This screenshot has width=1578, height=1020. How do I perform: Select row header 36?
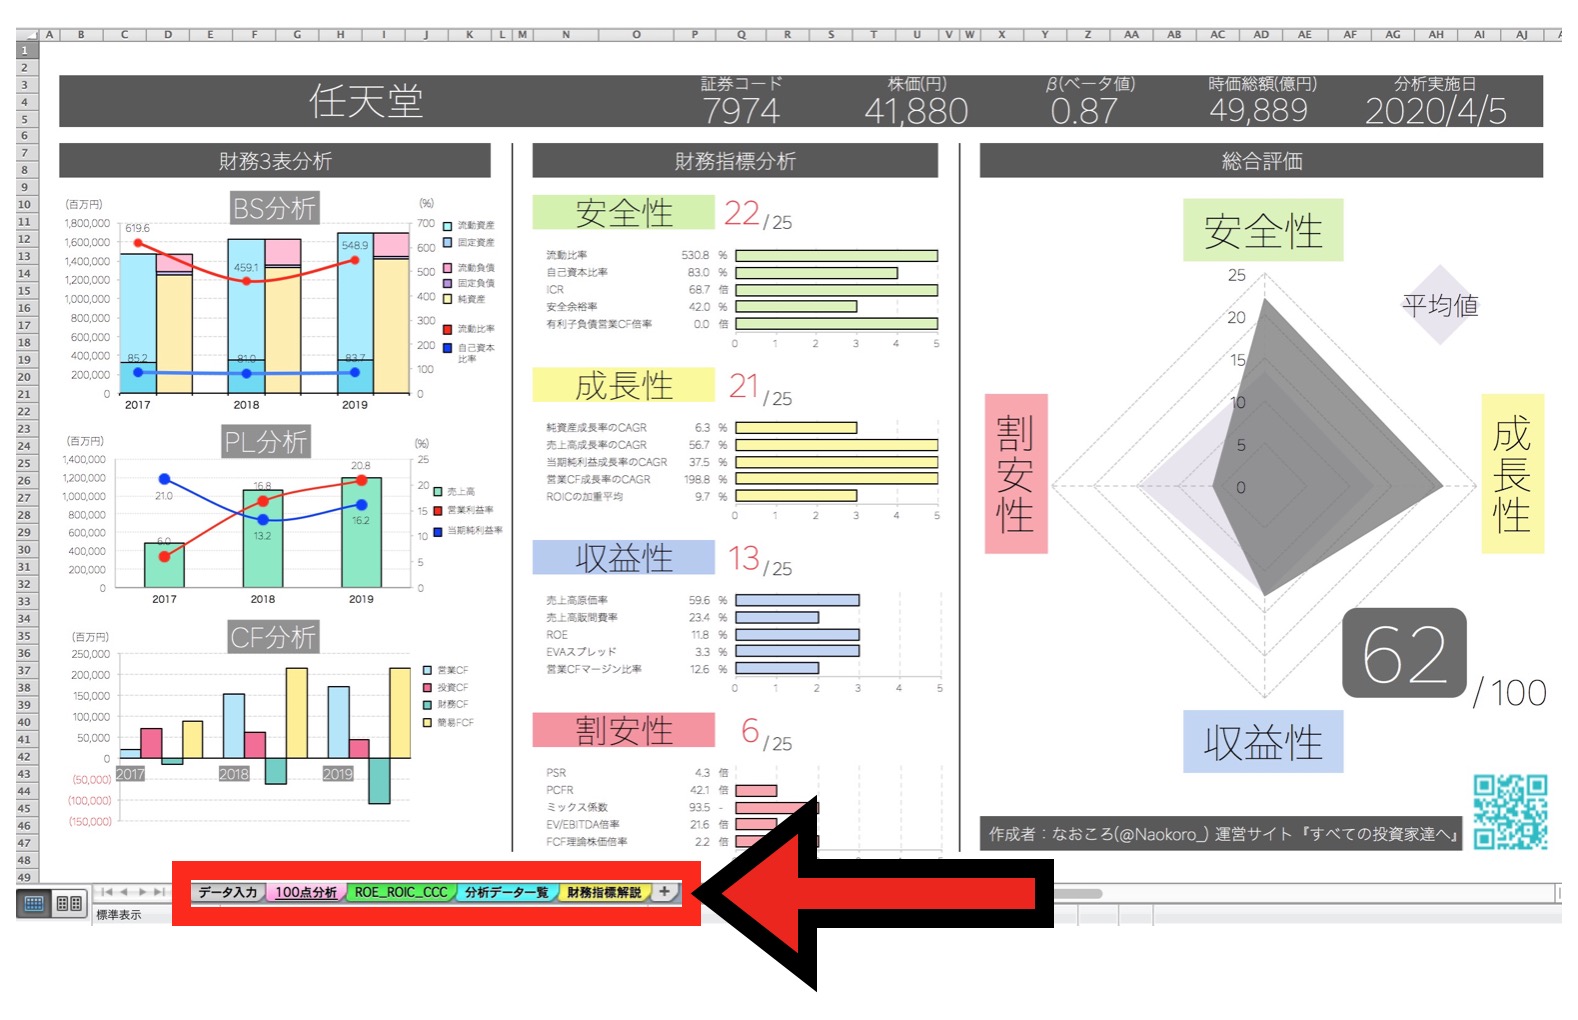[x=26, y=653]
